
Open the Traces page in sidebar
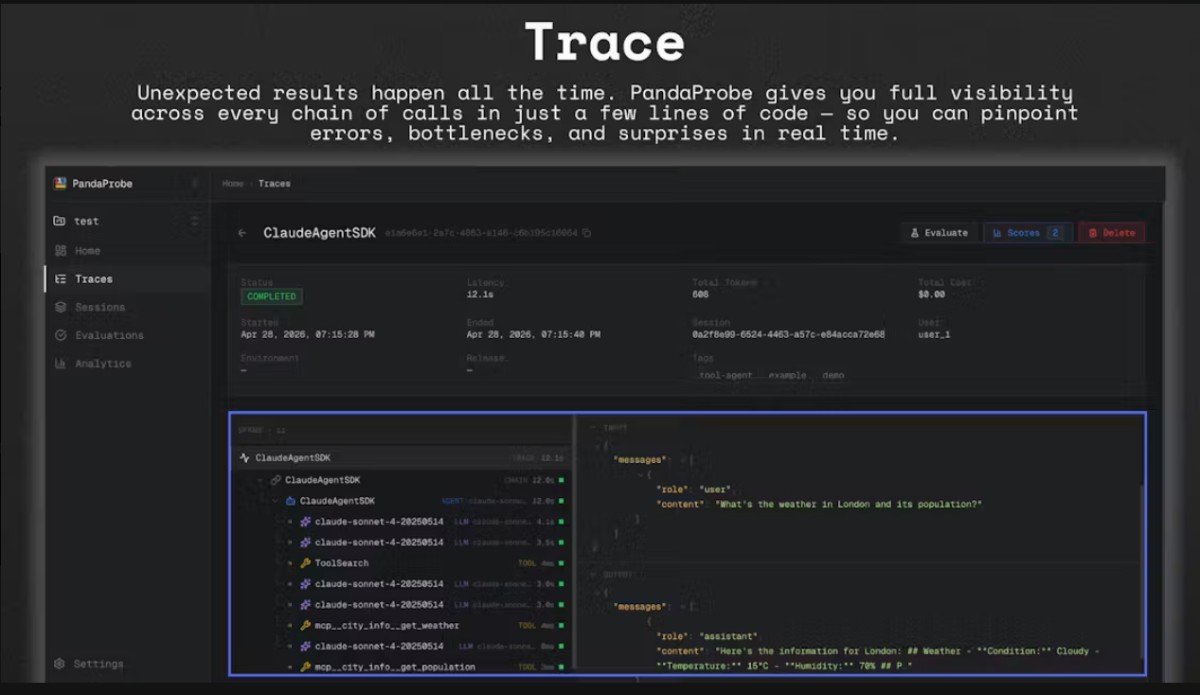coord(127,279)
